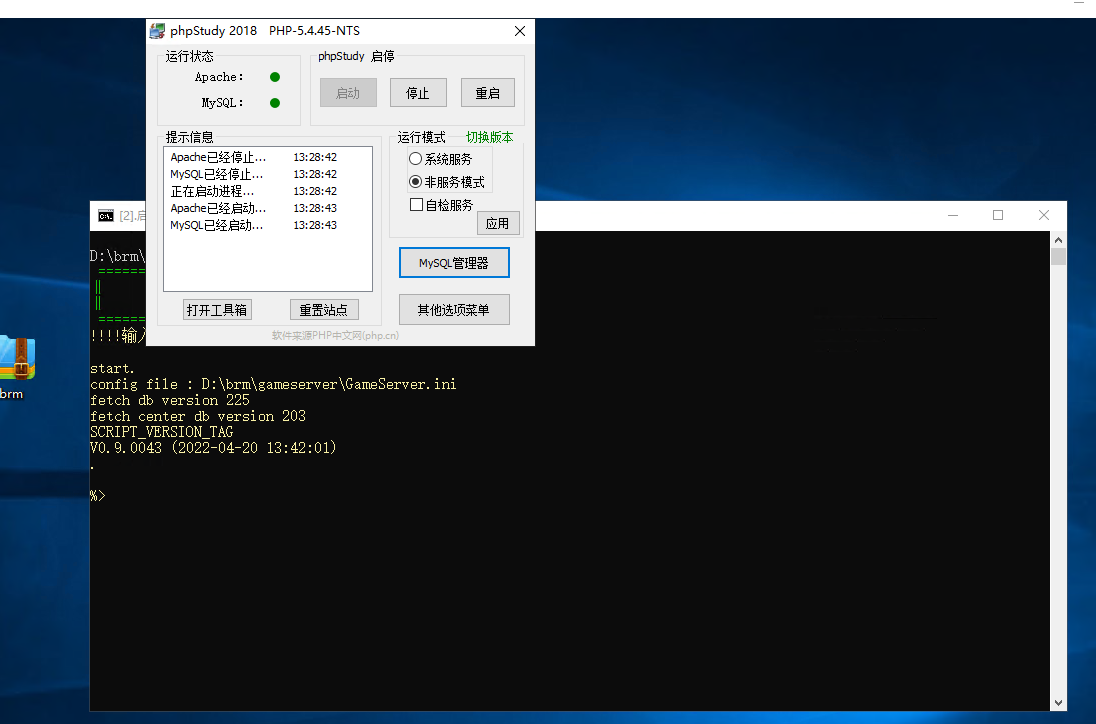The height and width of the screenshot is (724, 1096).
Task: Enable the 自检服务 checkbox
Action: point(417,205)
